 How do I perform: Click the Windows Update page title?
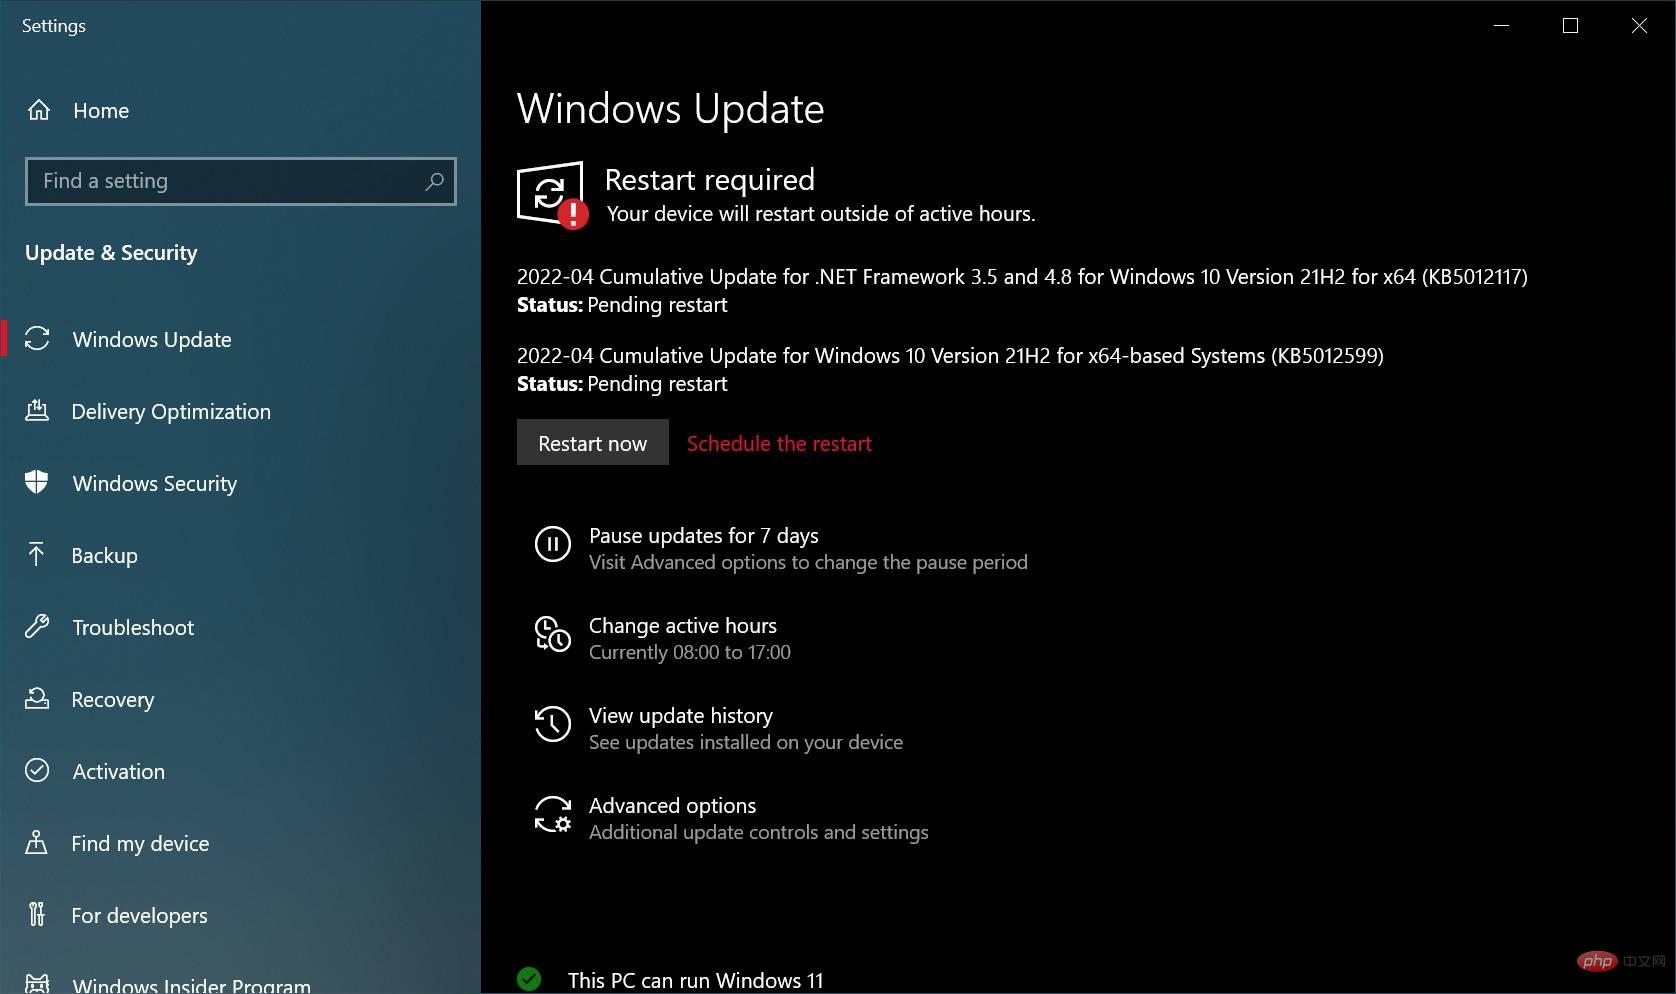(x=671, y=108)
